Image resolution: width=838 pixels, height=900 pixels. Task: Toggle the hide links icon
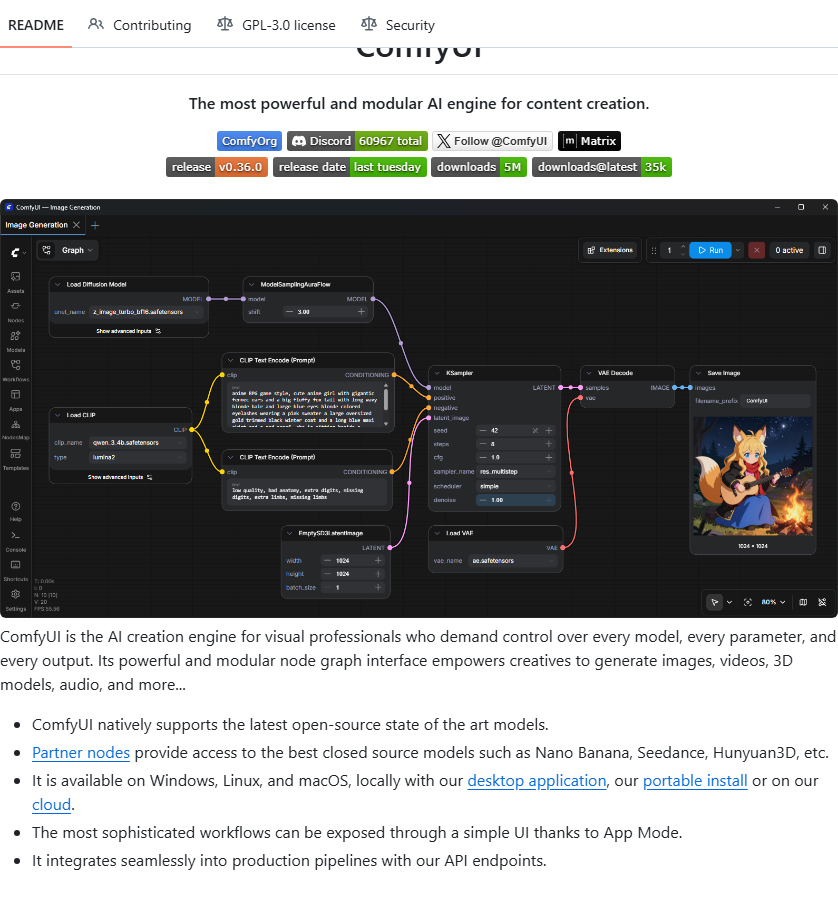(x=822, y=602)
